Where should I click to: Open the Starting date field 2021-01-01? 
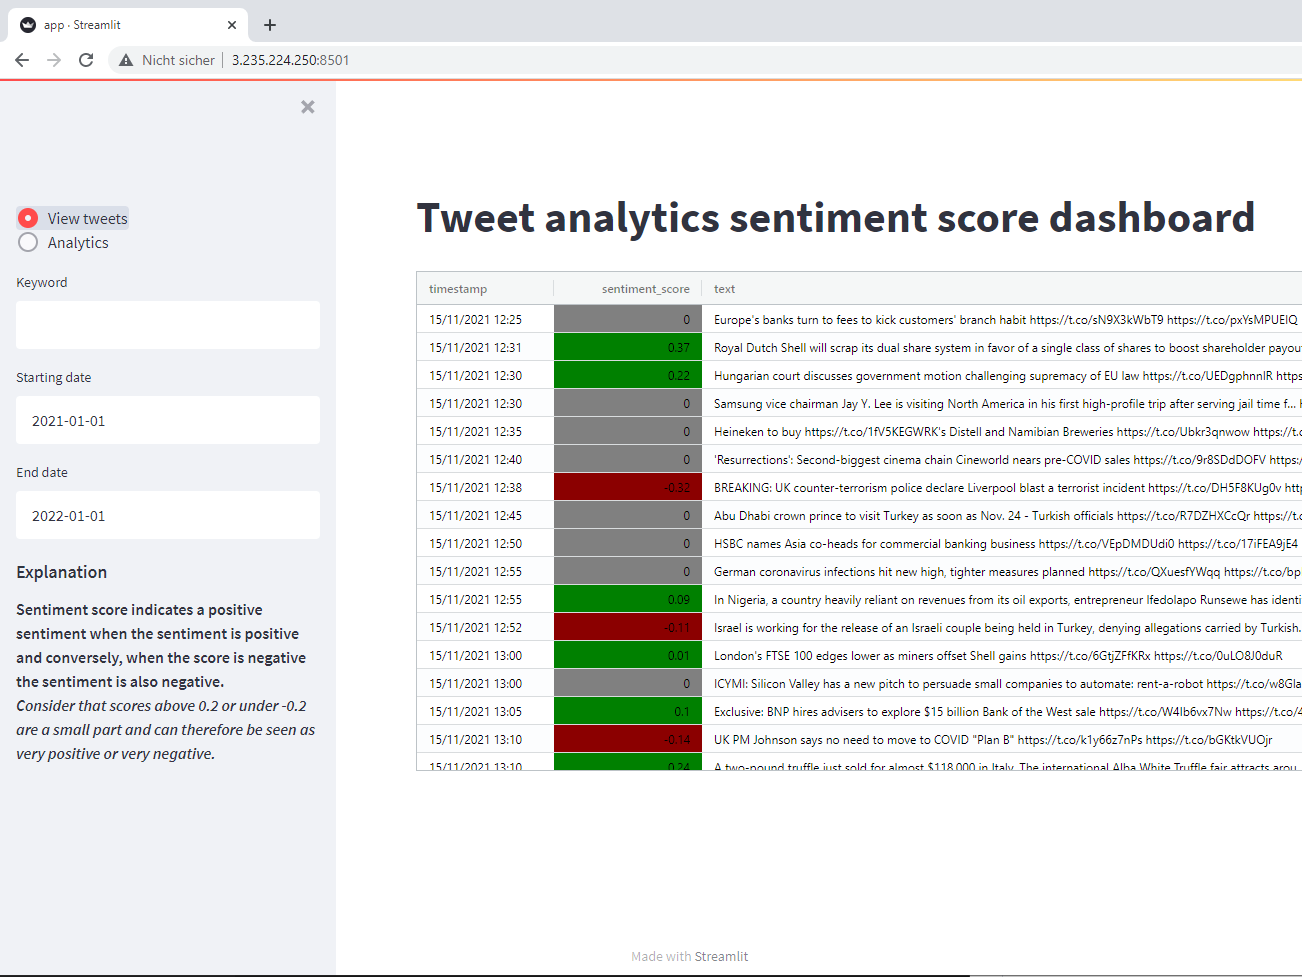pos(168,420)
